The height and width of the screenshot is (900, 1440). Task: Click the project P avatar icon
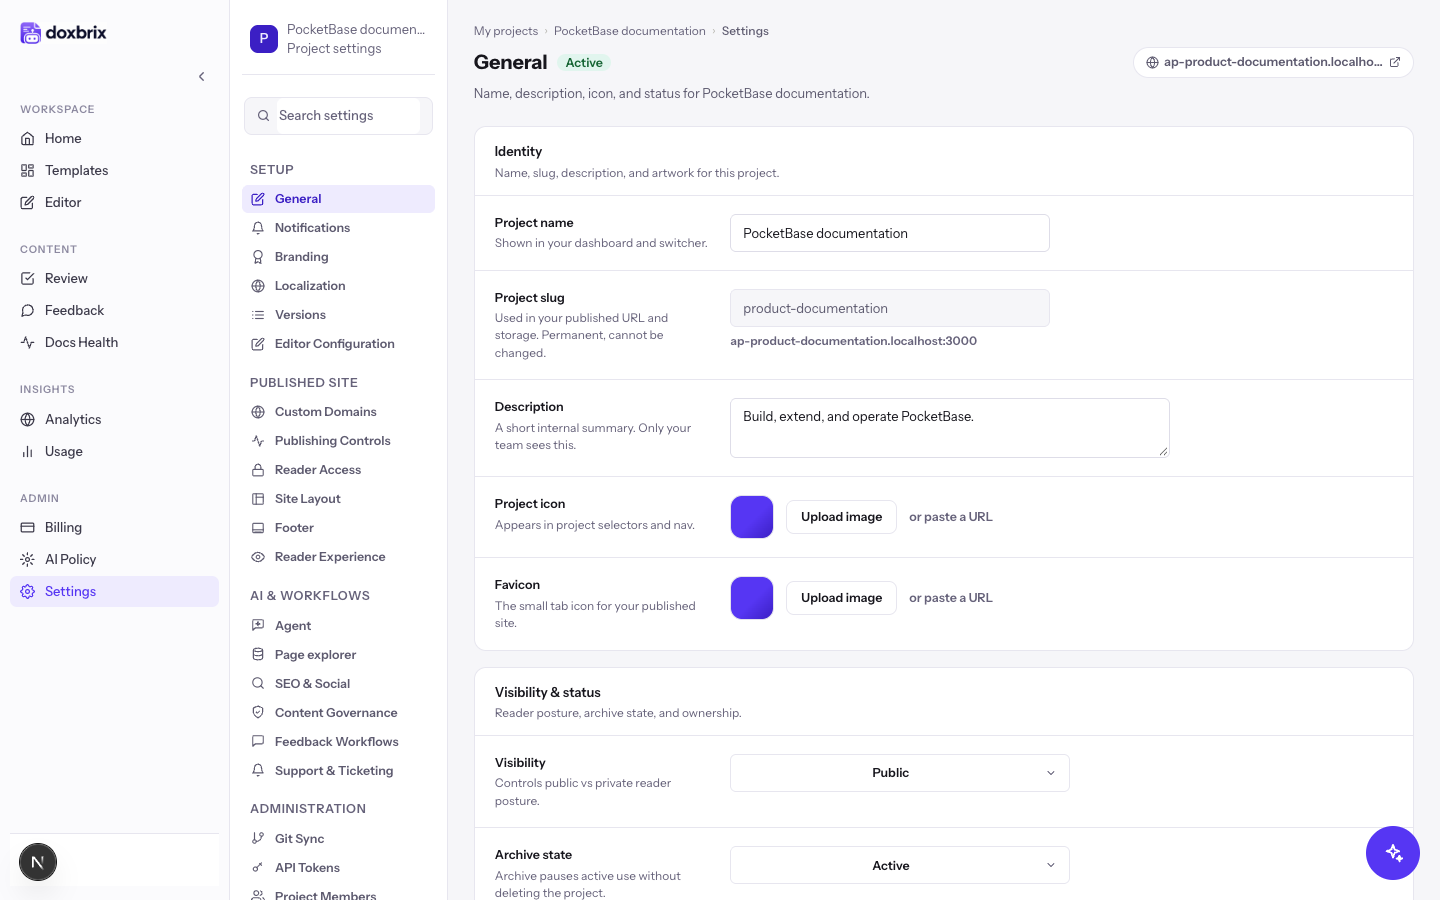(x=264, y=39)
